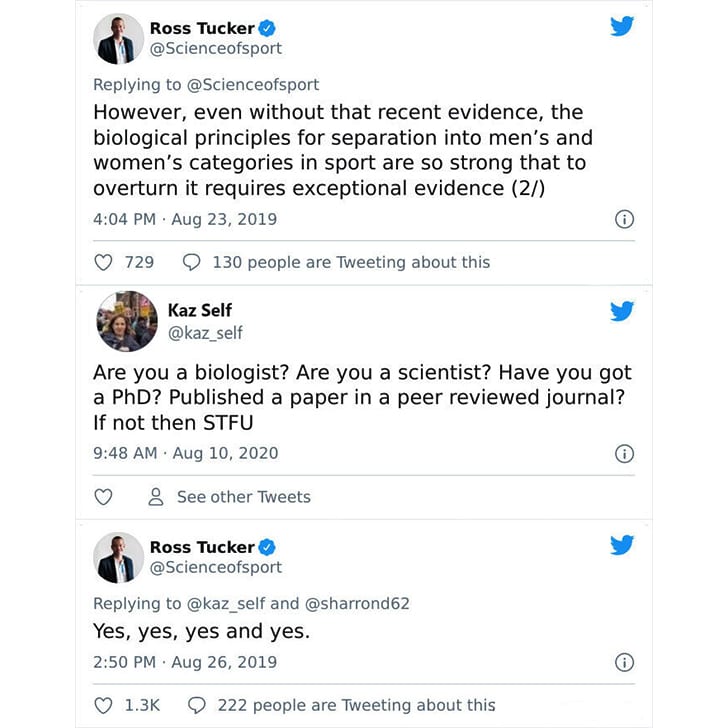This screenshot has width=728, height=728.
Task: Like Kaz Self's tweet via heart icon
Action: tap(103, 497)
